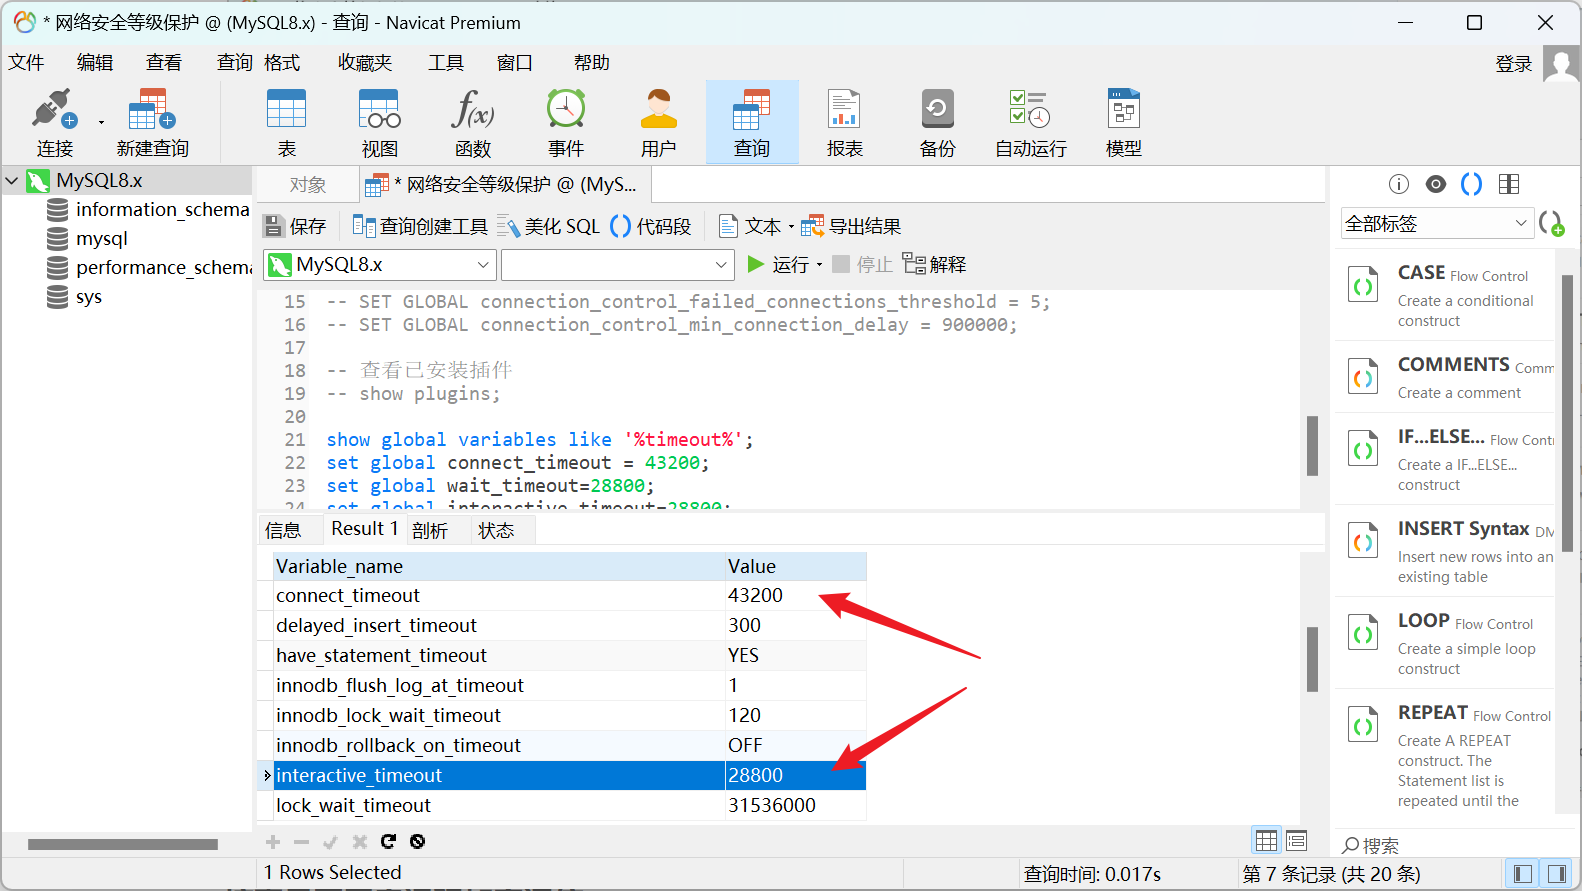Open the 函数 (Function) toolbar icon

click(x=472, y=122)
